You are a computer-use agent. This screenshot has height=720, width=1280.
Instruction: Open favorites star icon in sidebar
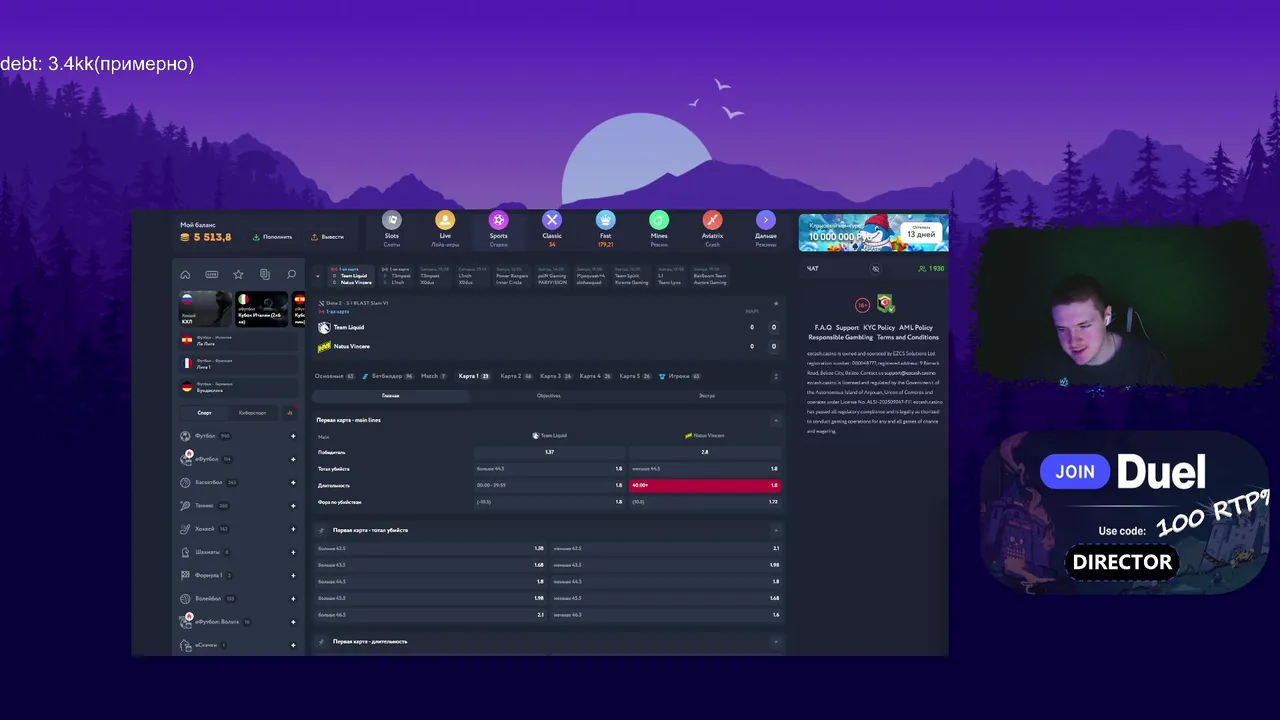point(238,274)
